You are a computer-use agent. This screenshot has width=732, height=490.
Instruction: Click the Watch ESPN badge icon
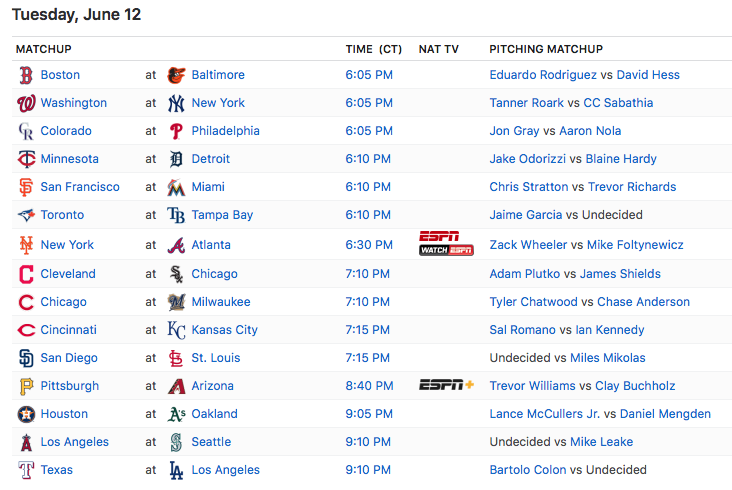click(446, 250)
